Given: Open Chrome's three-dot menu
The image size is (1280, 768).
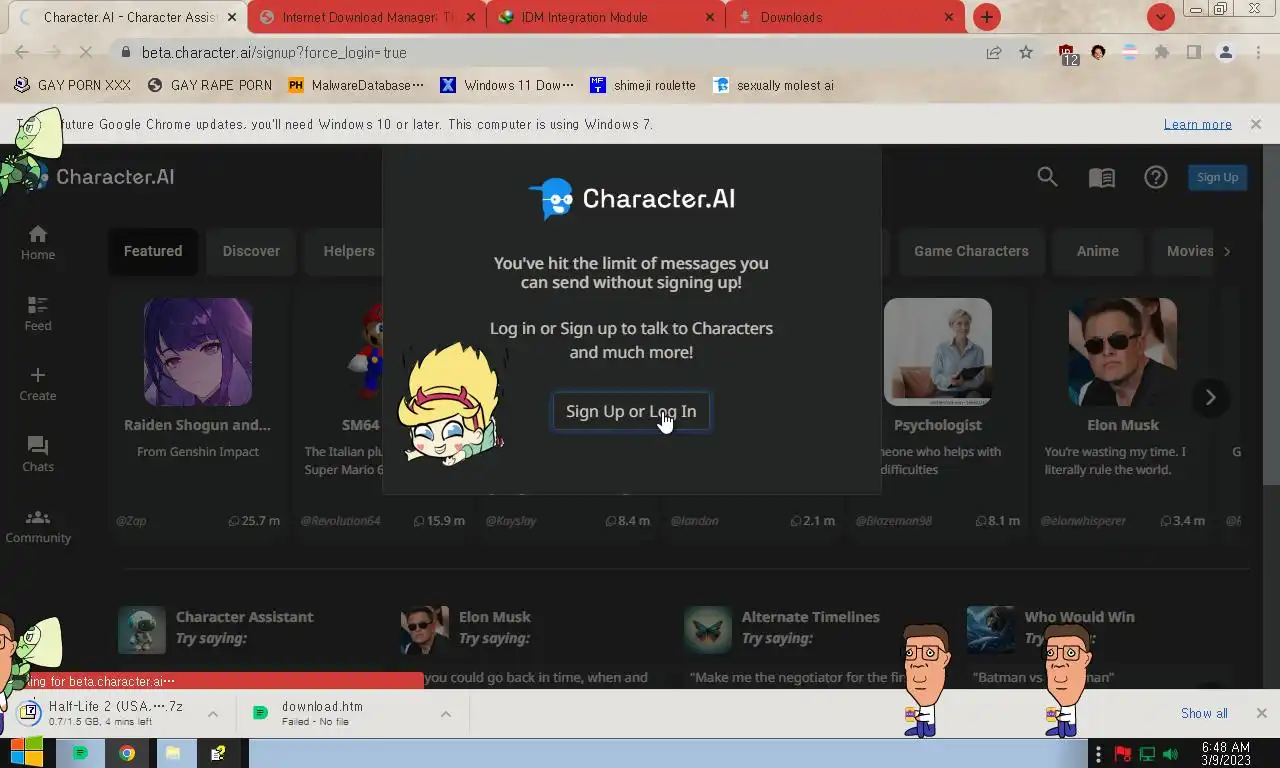Looking at the screenshot, I should pos(1258,52).
